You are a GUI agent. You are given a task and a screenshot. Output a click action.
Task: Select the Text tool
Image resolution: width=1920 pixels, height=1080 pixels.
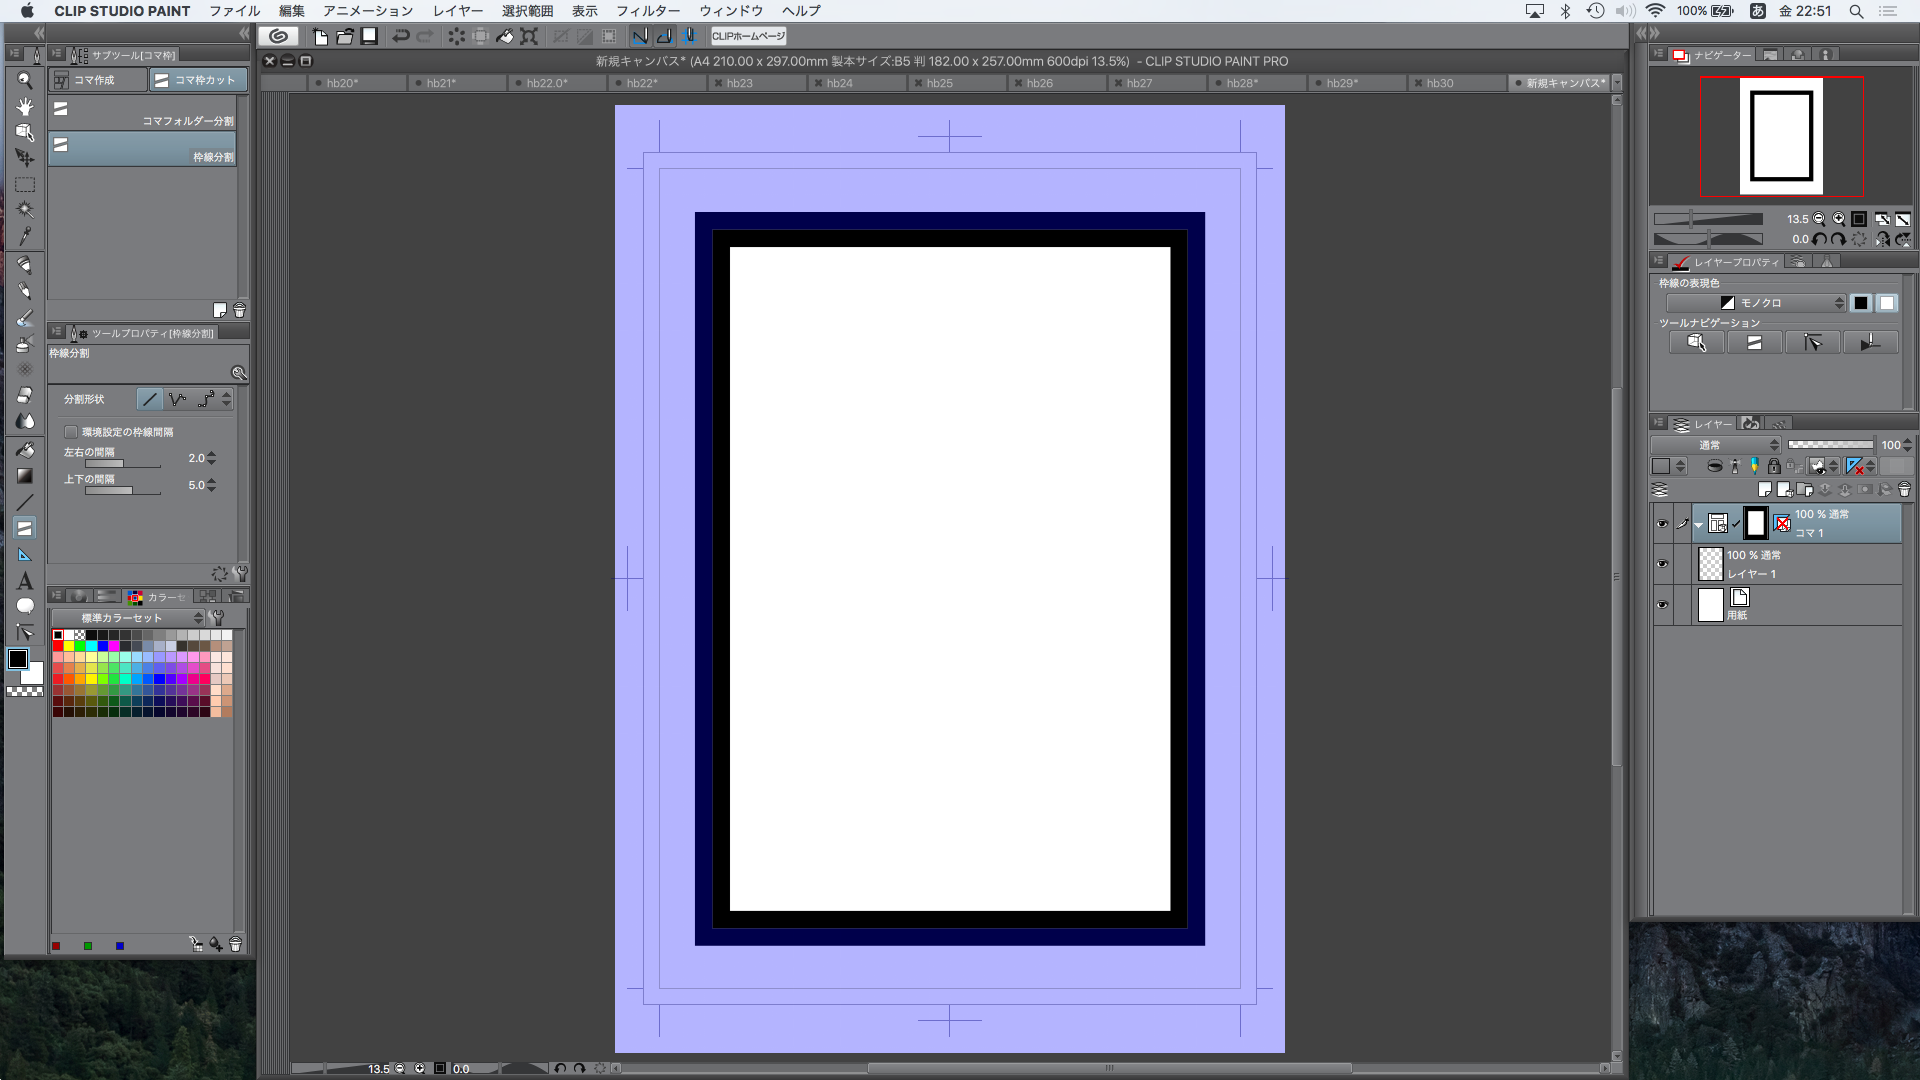click(25, 581)
